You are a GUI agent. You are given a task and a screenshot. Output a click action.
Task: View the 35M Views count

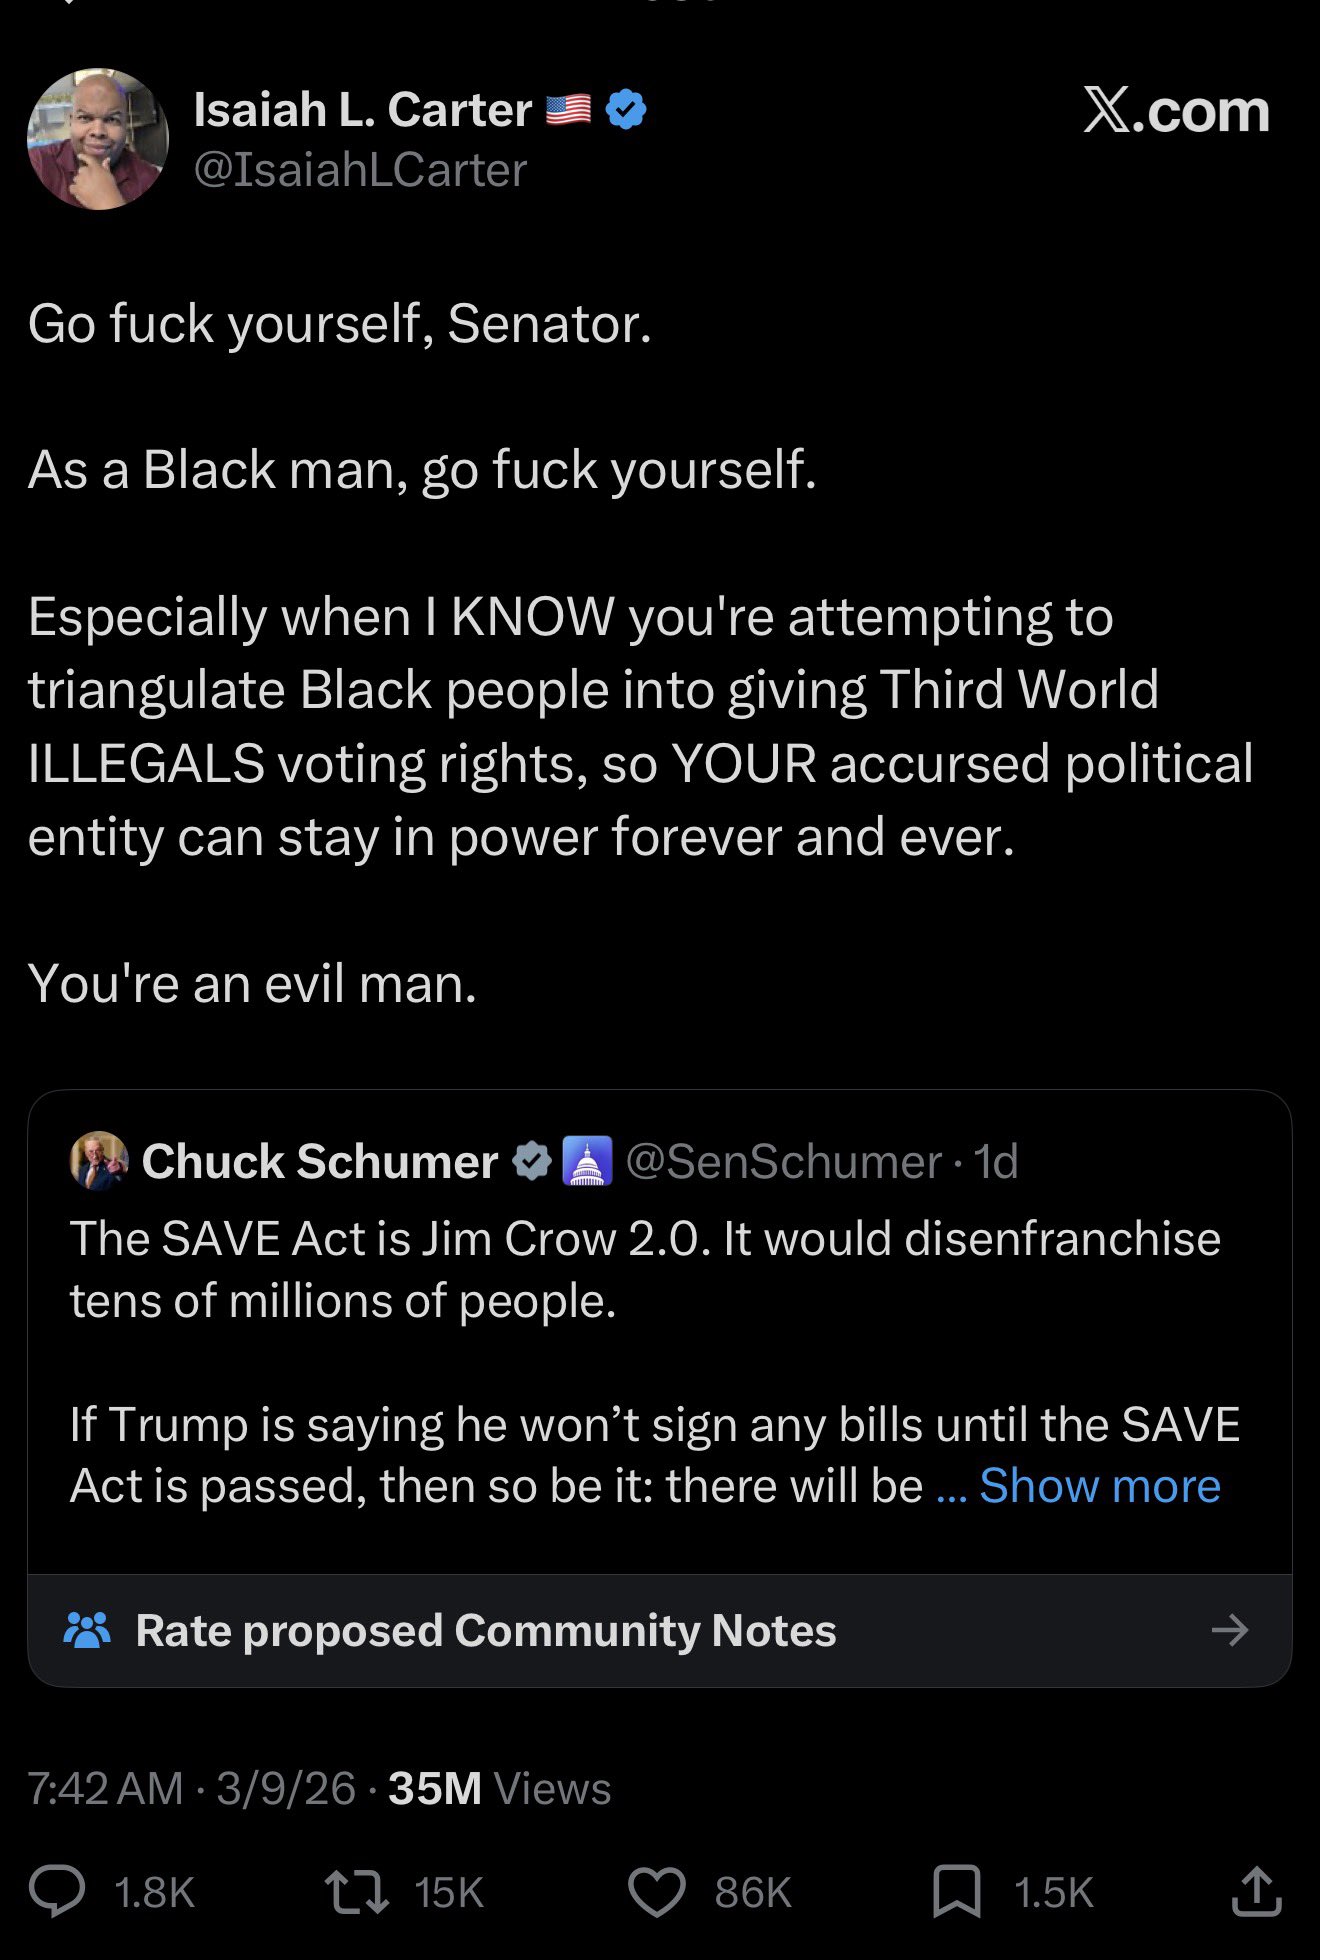(x=499, y=1788)
